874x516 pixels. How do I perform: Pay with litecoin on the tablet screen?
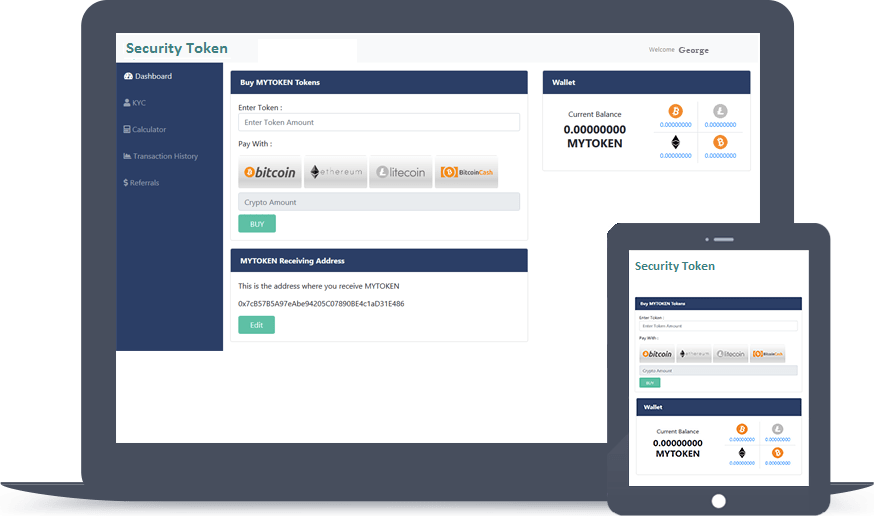[731, 354]
